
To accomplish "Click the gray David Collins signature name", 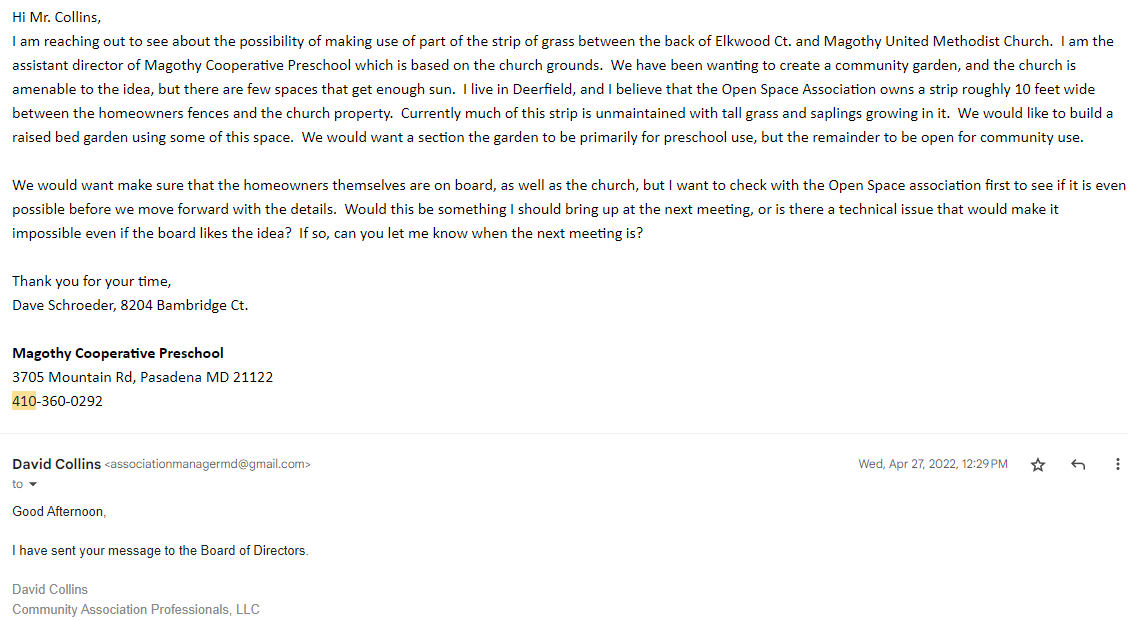I will [x=50, y=589].
